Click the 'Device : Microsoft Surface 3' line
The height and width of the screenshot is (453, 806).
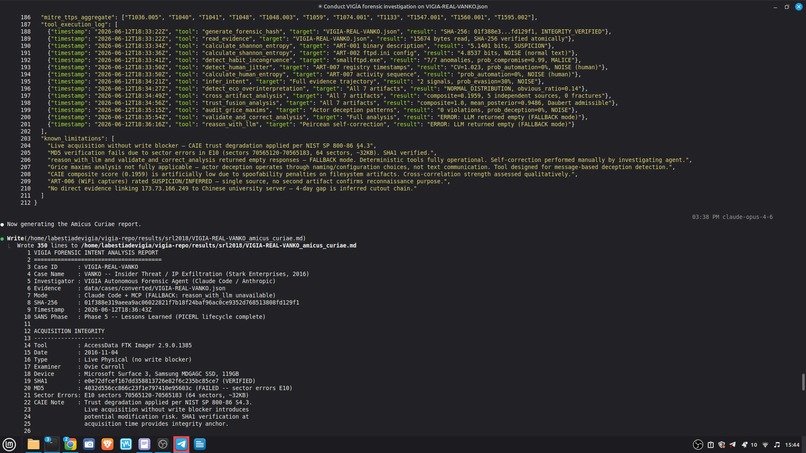[136, 374]
